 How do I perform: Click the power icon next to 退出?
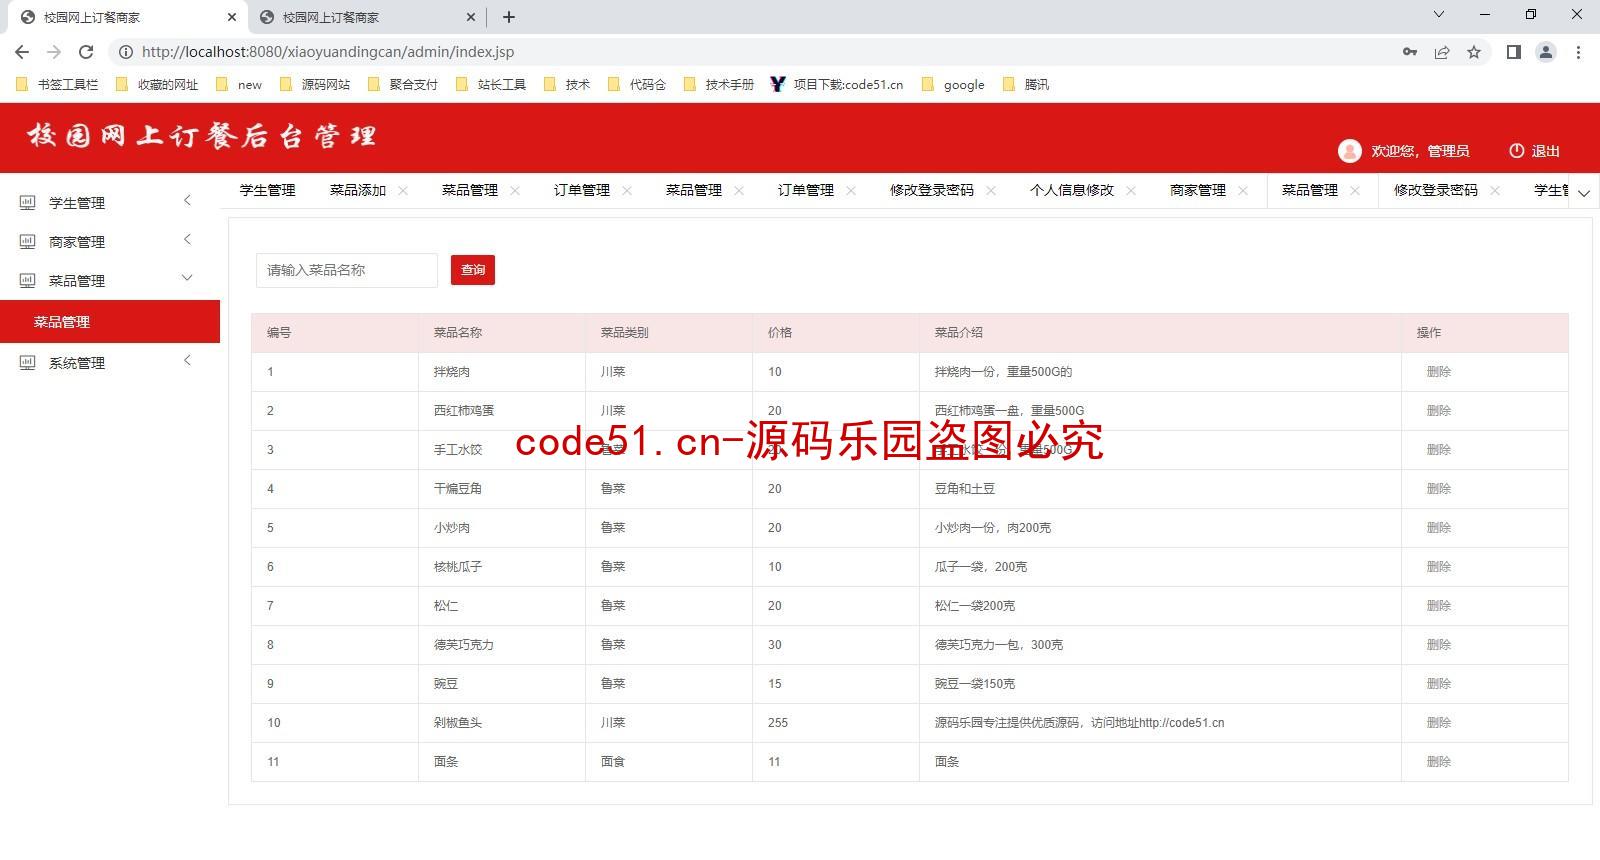tap(1516, 151)
